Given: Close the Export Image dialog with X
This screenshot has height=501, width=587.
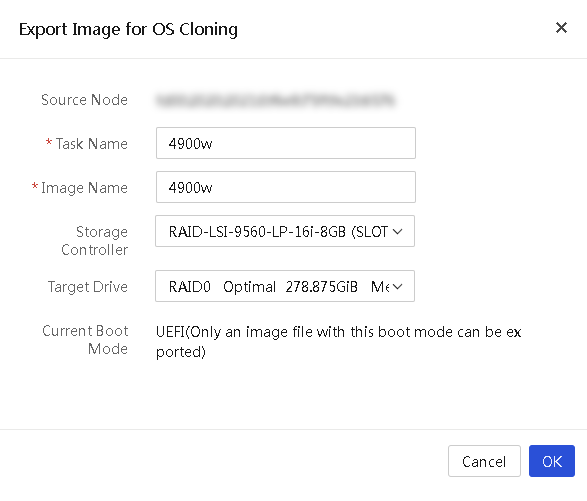Looking at the screenshot, I should (x=561, y=28).
